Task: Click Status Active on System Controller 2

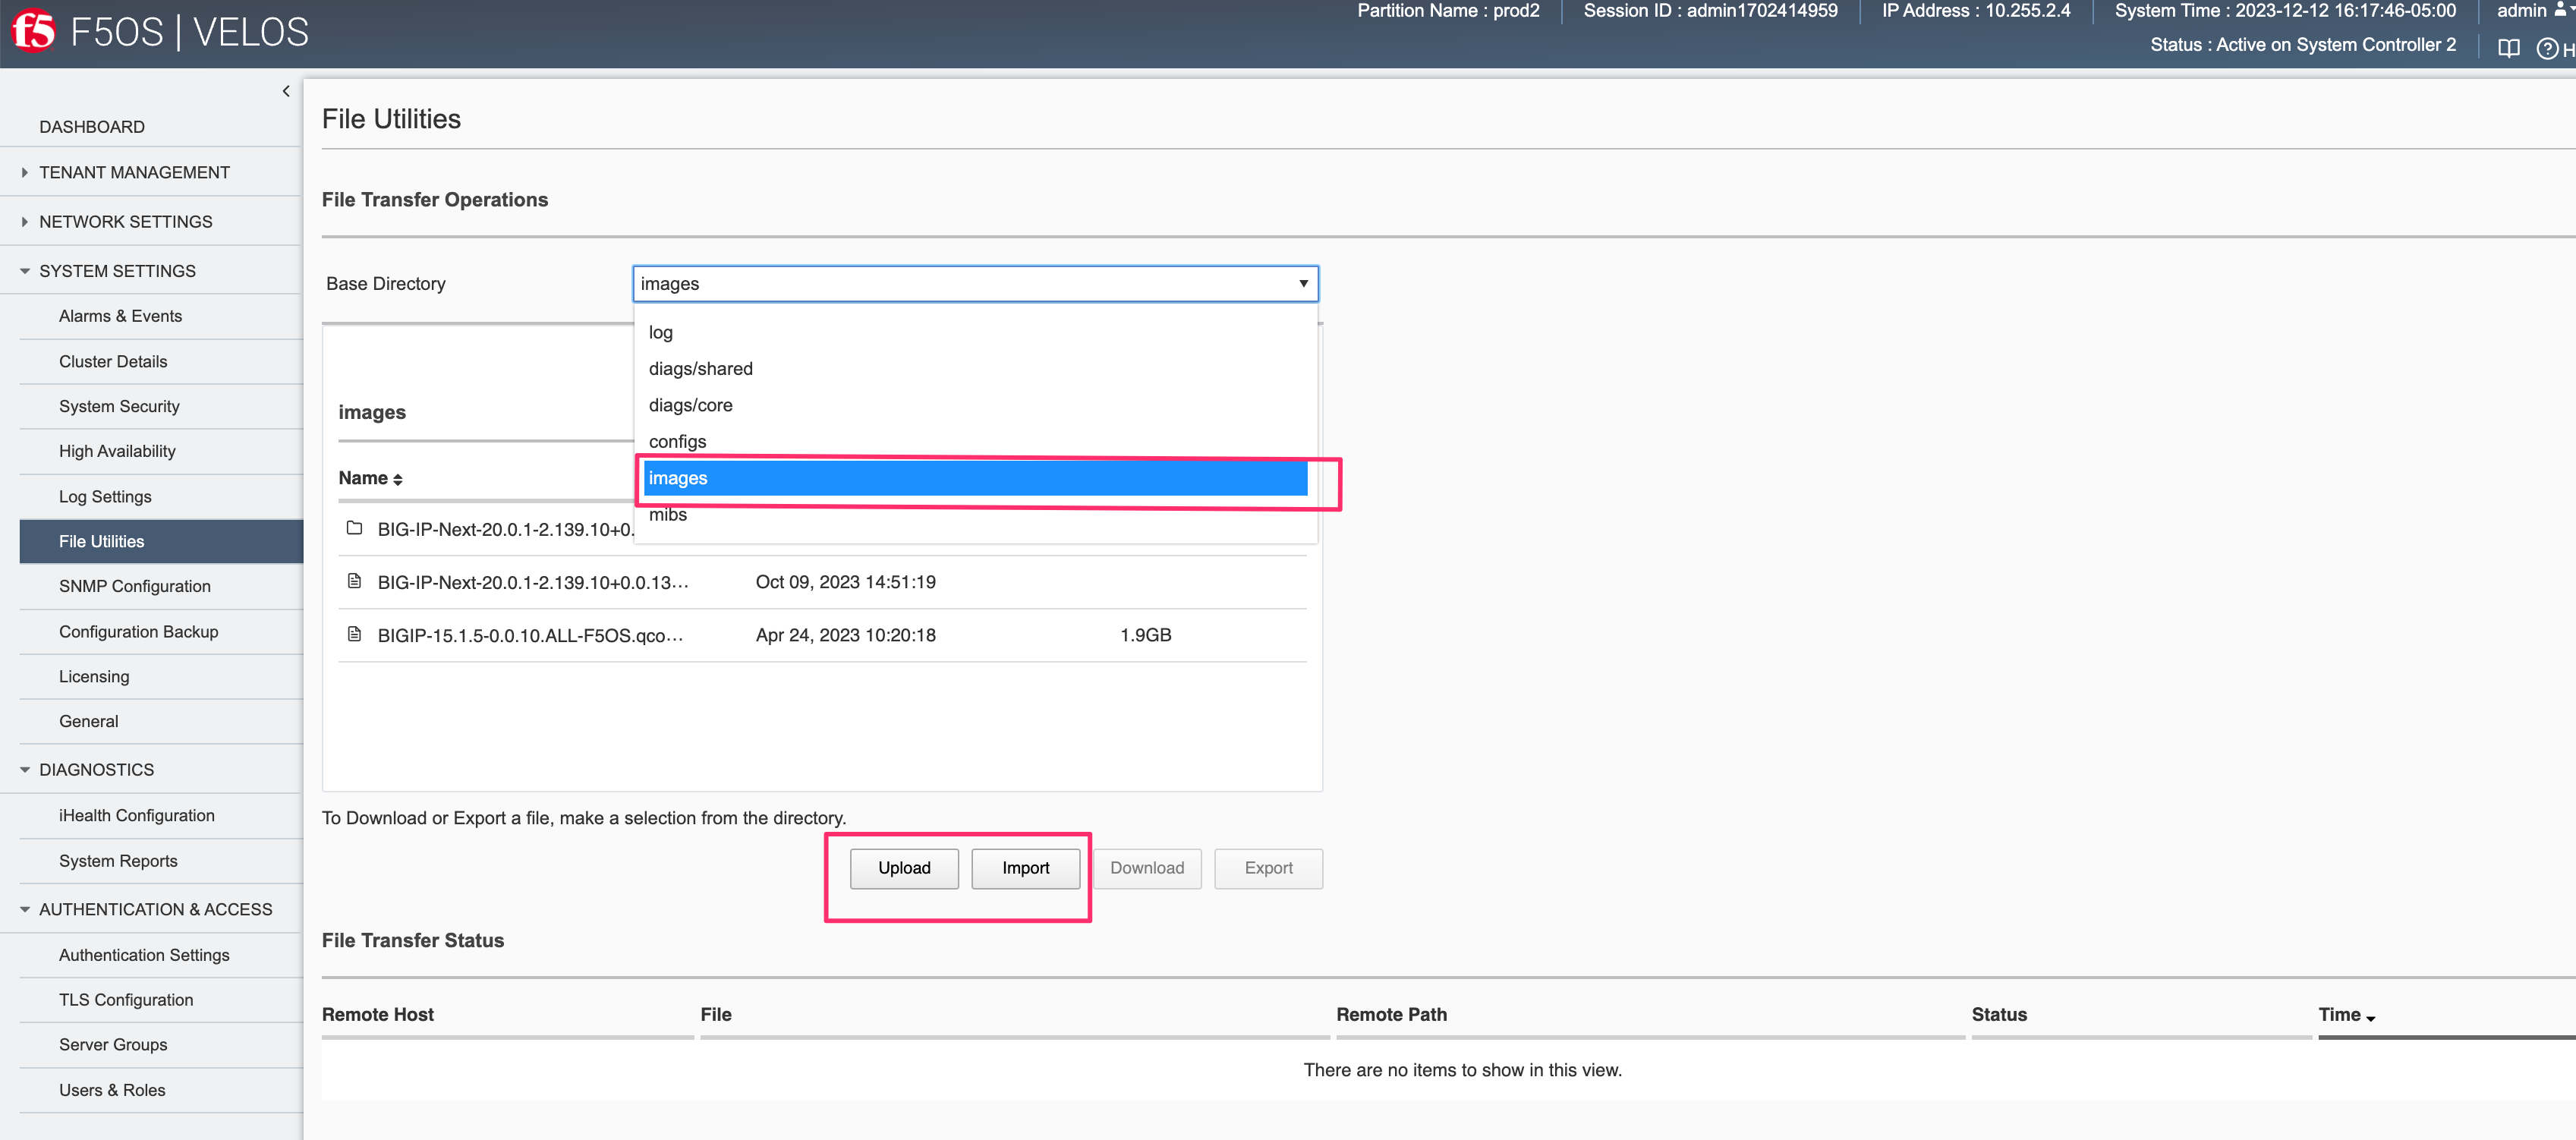Action: pyautogui.click(x=2303, y=45)
